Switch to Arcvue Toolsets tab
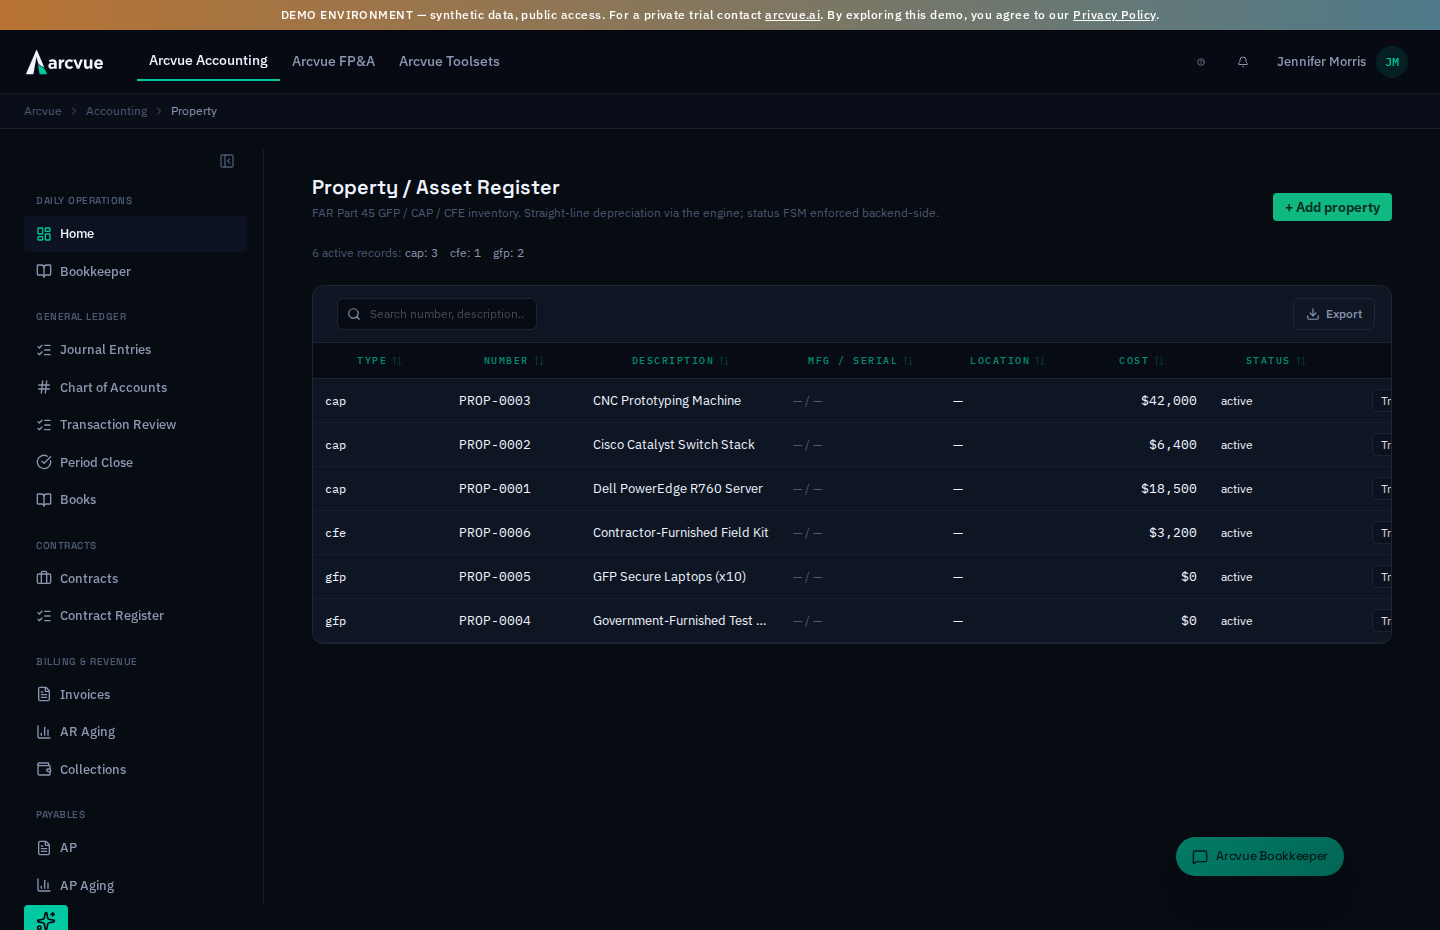This screenshot has height=930, width=1440. click(x=449, y=62)
